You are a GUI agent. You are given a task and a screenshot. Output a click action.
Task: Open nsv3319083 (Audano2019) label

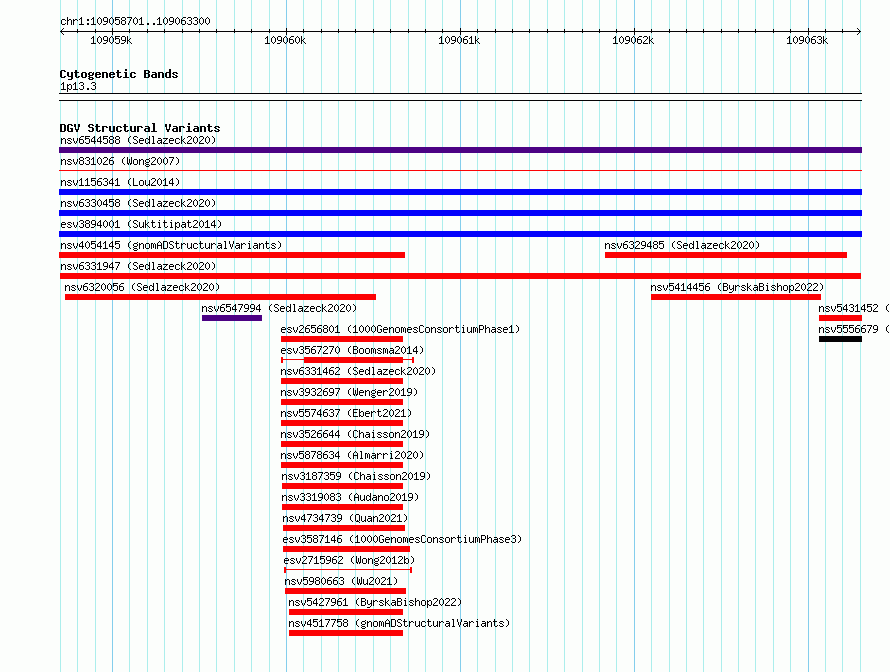pos(350,497)
